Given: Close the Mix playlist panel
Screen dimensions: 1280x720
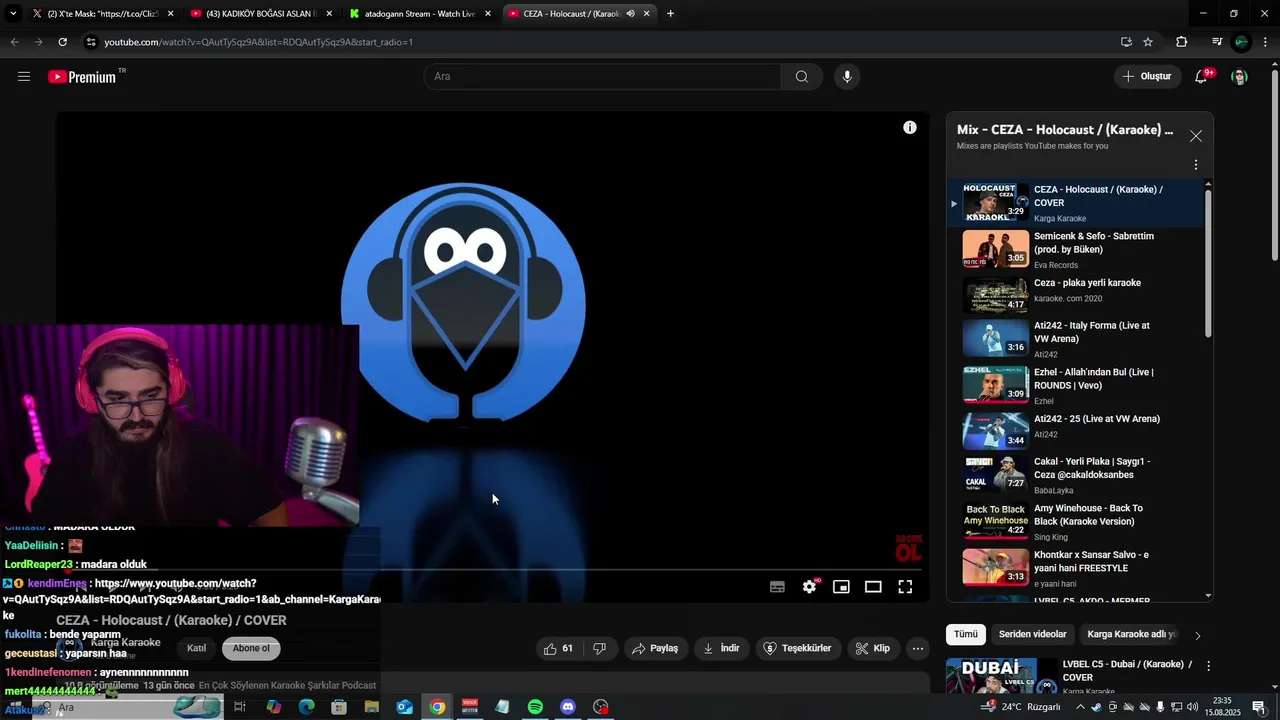Looking at the screenshot, I should (1196, 136).
